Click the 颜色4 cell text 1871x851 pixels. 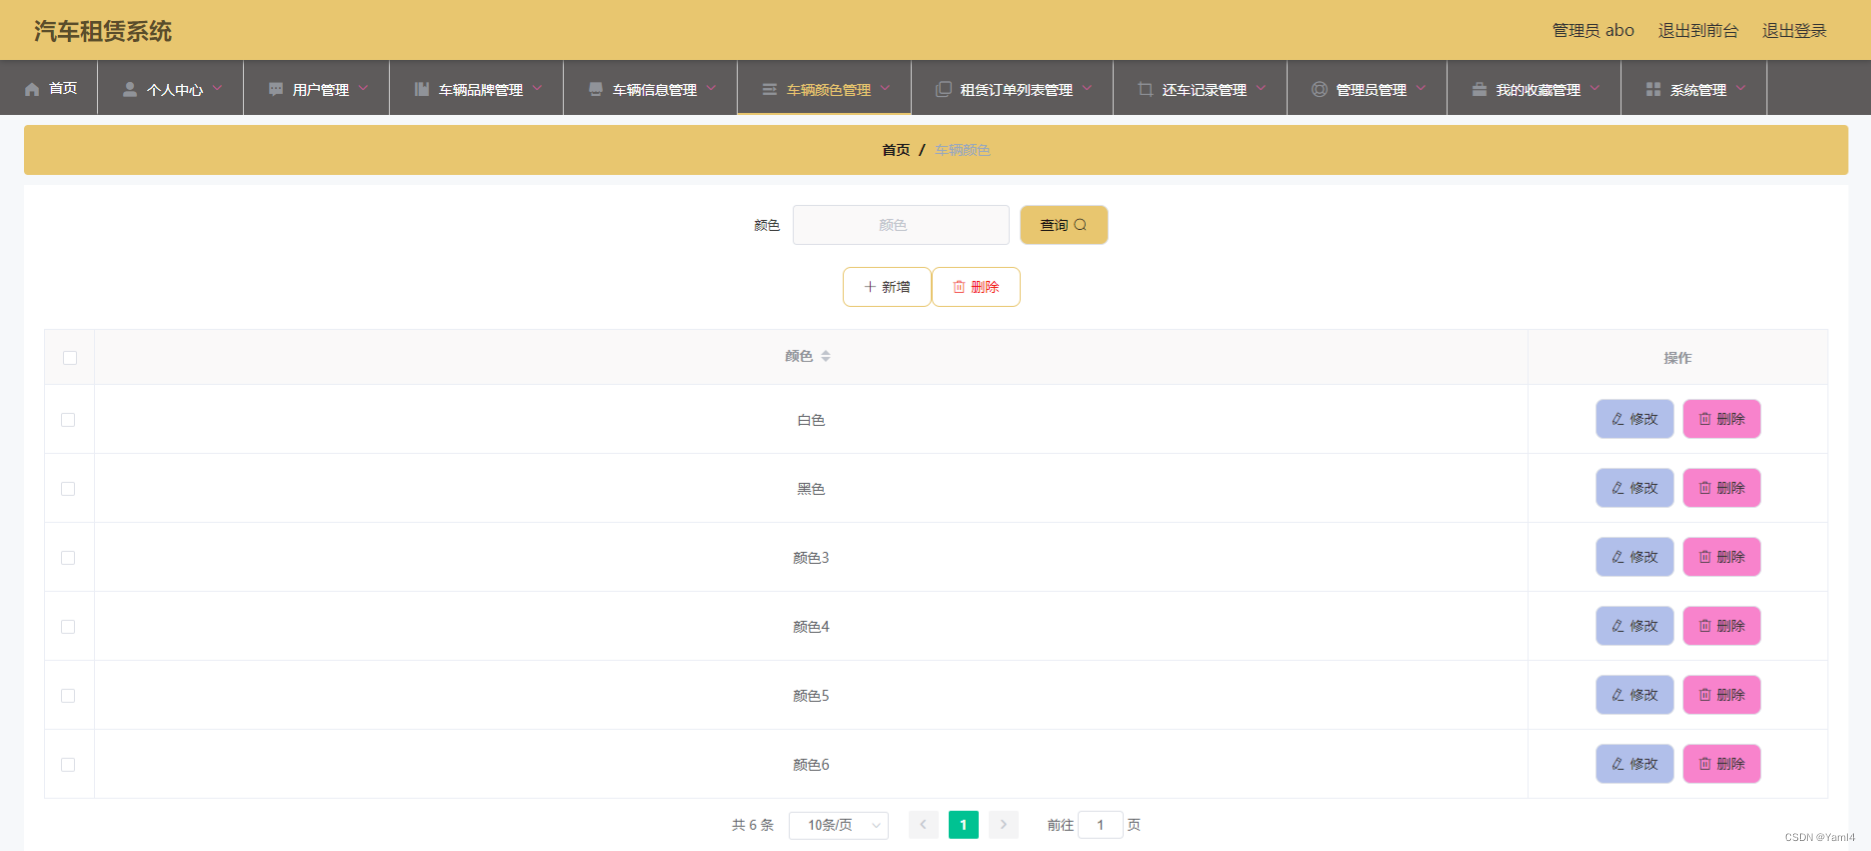[x=811, y=627]
